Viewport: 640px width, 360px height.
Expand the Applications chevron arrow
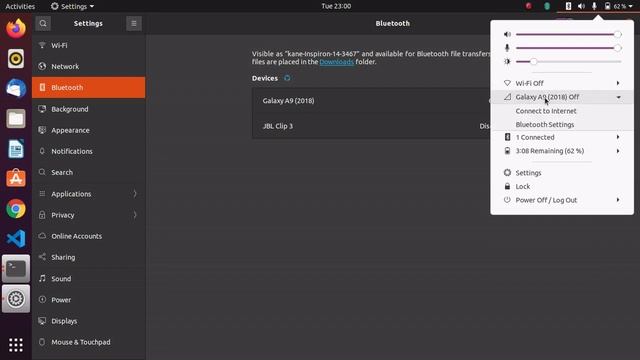[x=135, y=194]
